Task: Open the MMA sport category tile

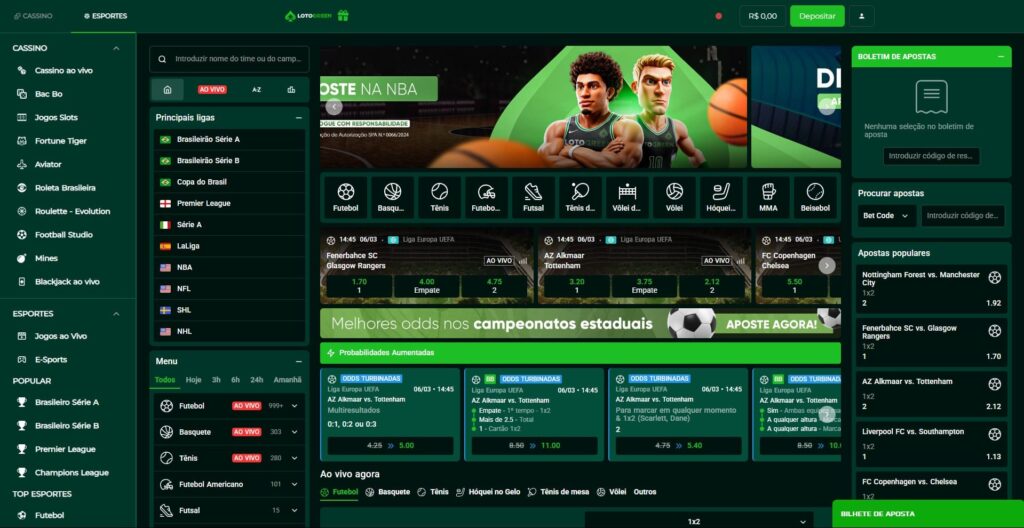Action: (x=768, y=197)
